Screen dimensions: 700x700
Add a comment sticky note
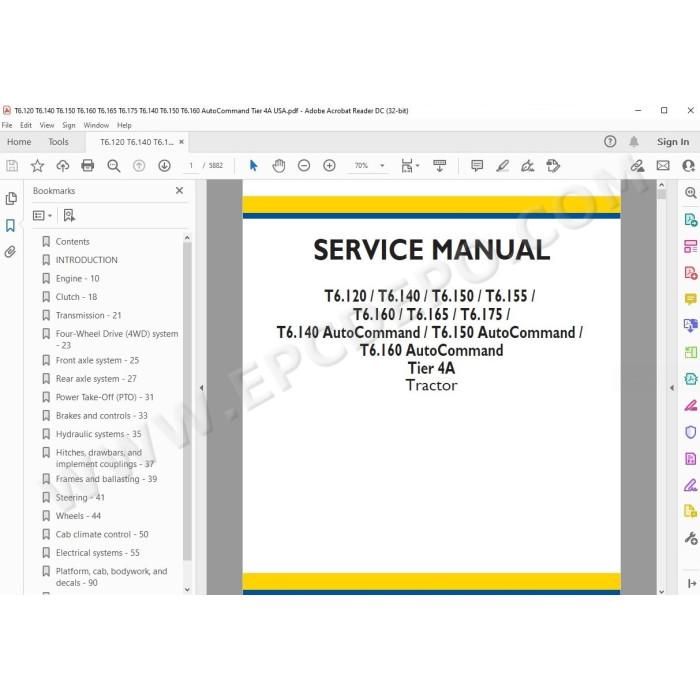point(477,166)
